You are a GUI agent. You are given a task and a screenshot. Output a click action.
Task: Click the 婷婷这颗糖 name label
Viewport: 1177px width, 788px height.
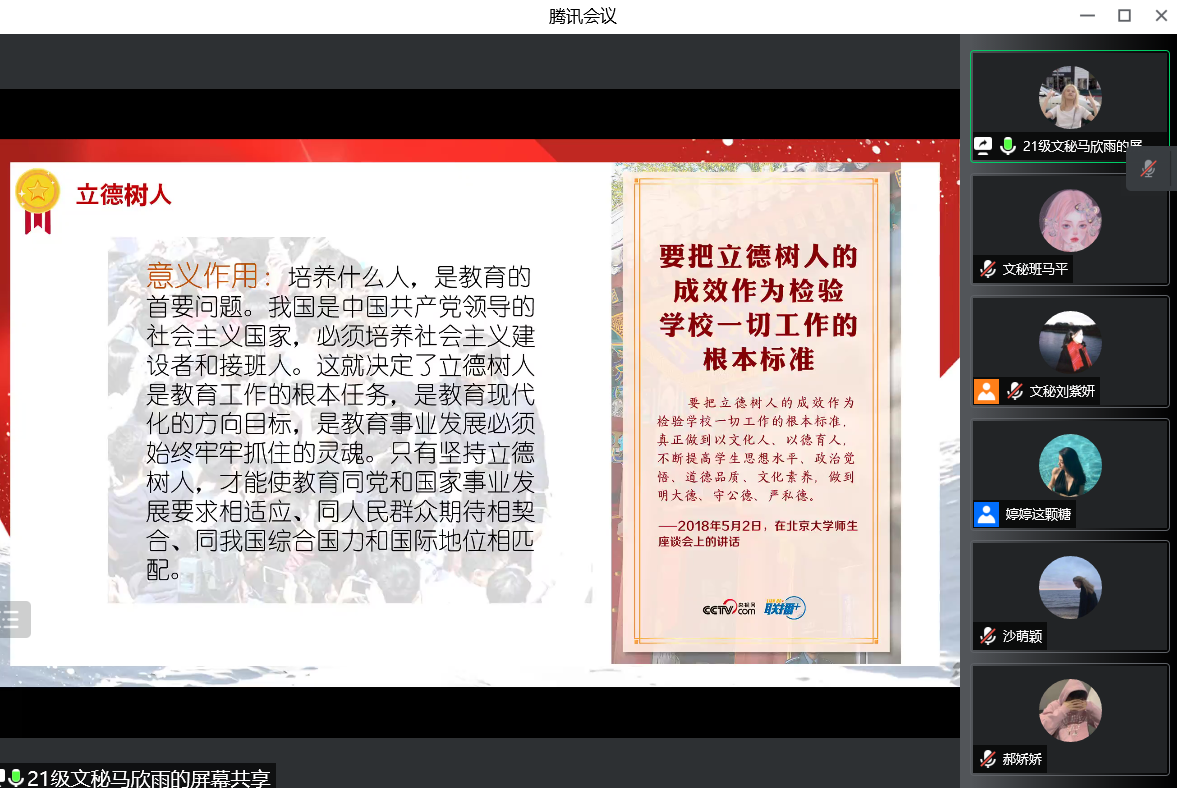point(1038,514)
